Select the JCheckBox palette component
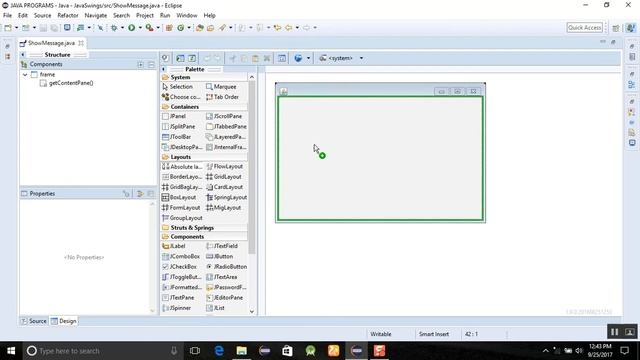 180,267
